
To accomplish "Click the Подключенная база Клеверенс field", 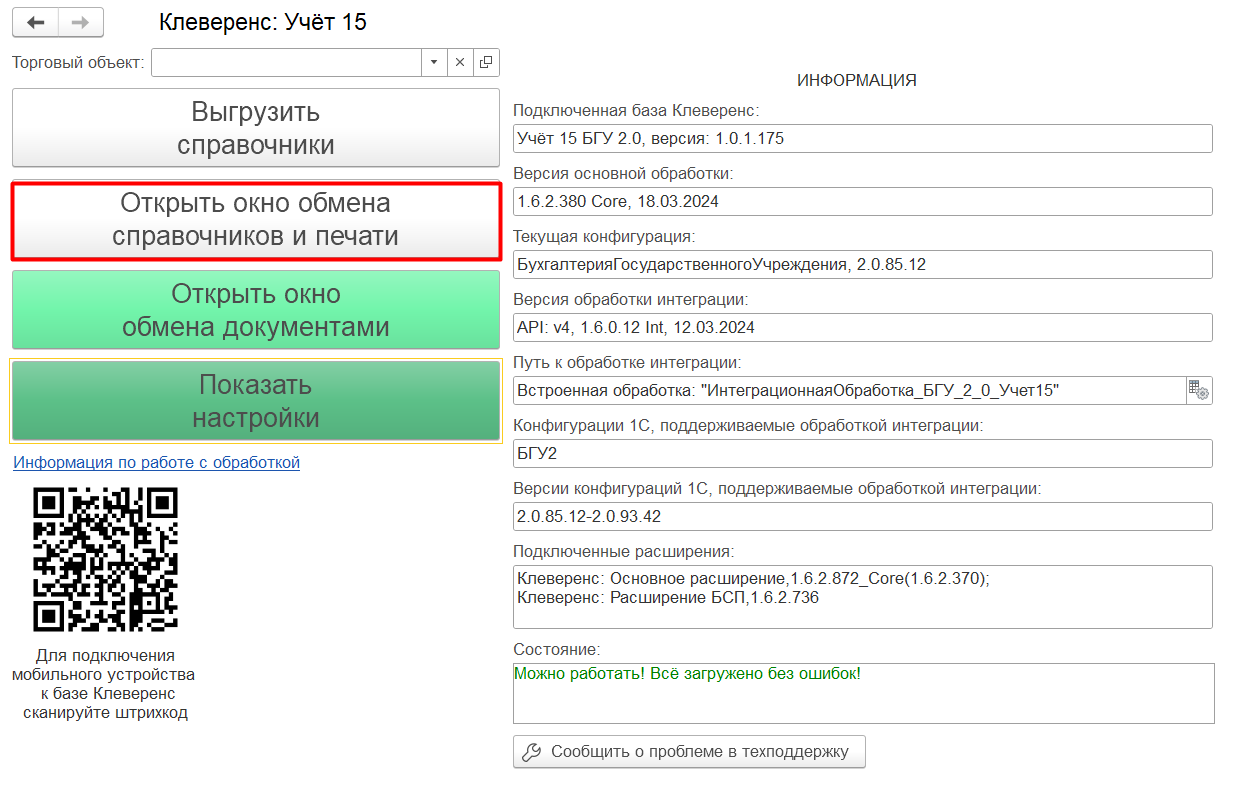I will click(x=862, y=138).
